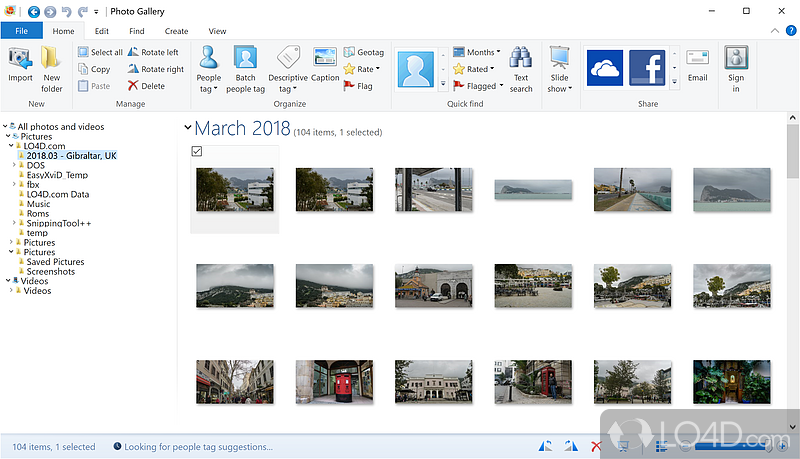Collapse the March 2018 group
800x459 pixels.
[x=187, y=128]
